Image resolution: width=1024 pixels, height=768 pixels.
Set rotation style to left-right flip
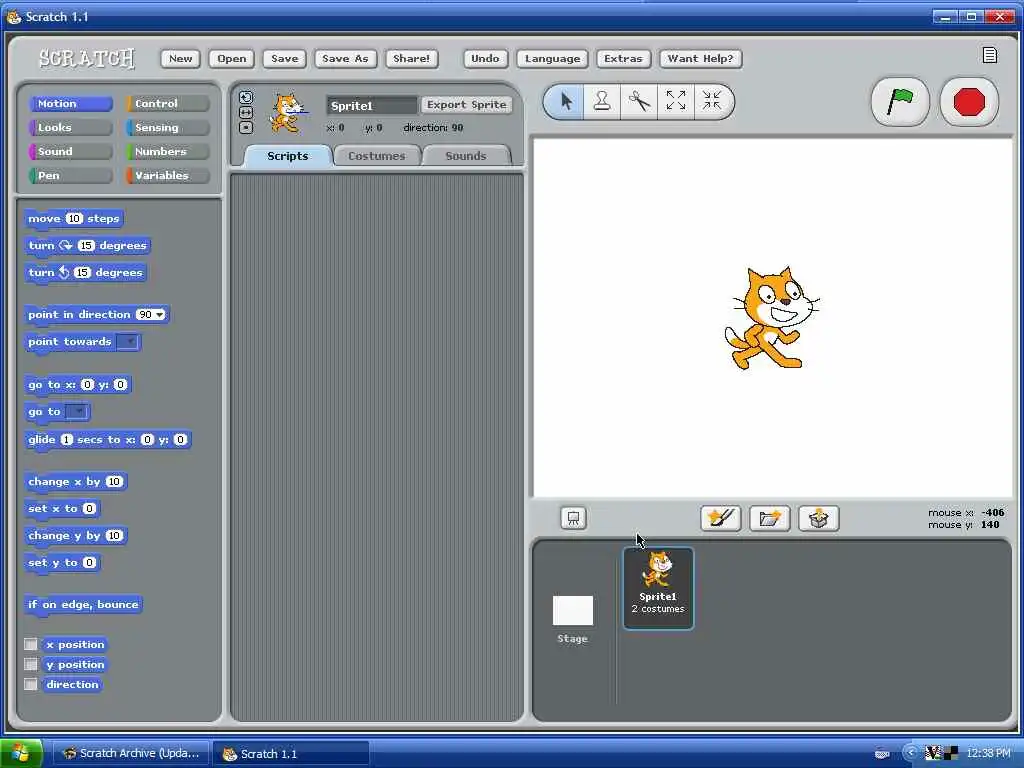point(246,112)
